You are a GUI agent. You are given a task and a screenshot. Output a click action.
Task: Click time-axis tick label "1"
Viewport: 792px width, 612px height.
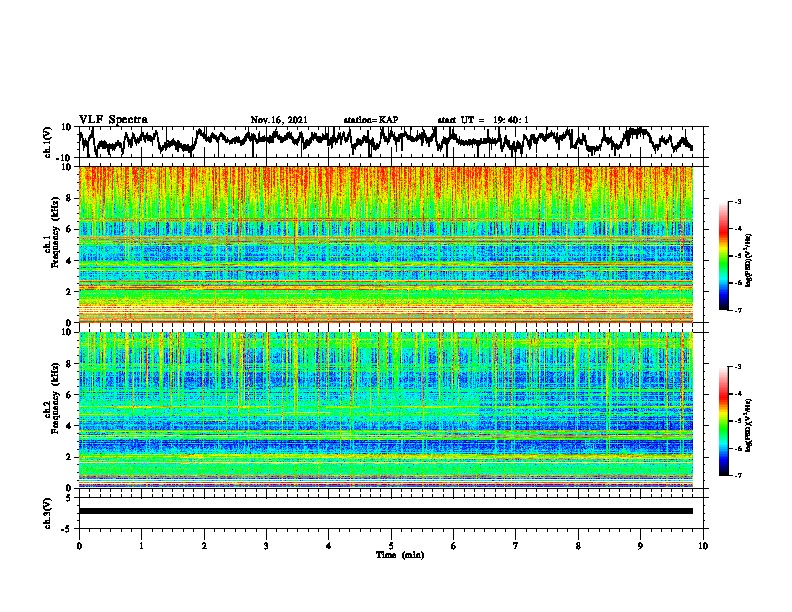pos(141,546)
